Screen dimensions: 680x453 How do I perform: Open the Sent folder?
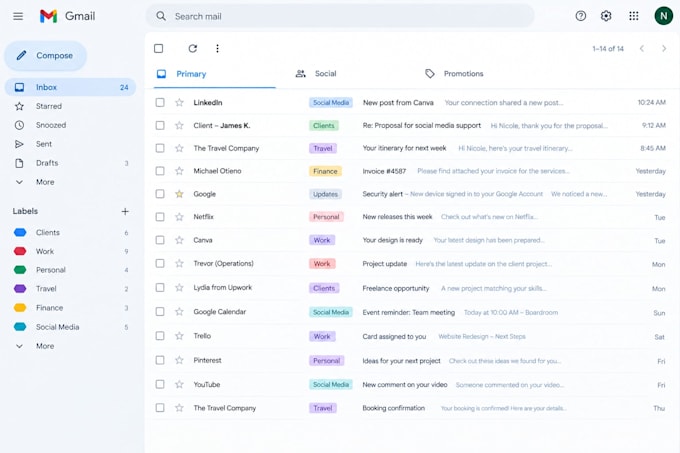pyautogui.click(x=70, y=144)
